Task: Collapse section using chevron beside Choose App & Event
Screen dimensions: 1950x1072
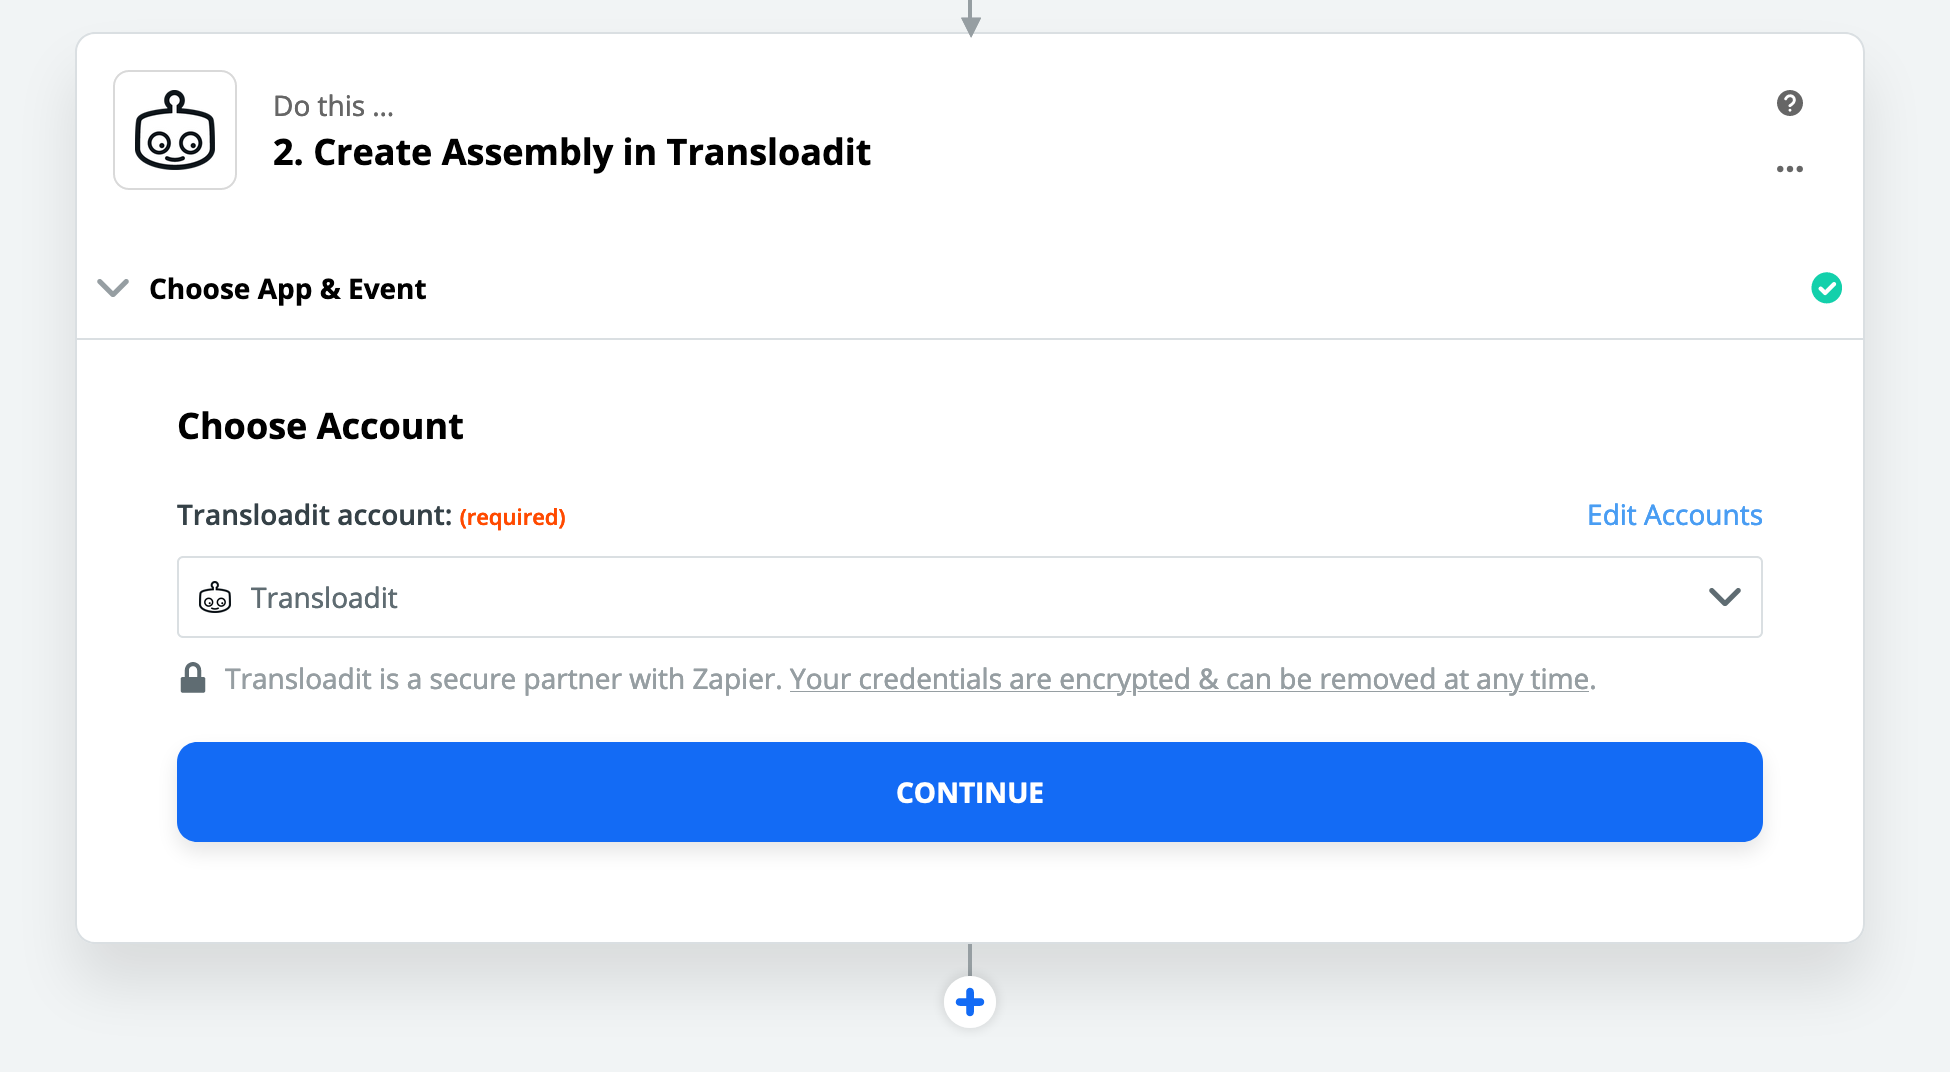Action: pyautogui.click(x=113, y=288)
